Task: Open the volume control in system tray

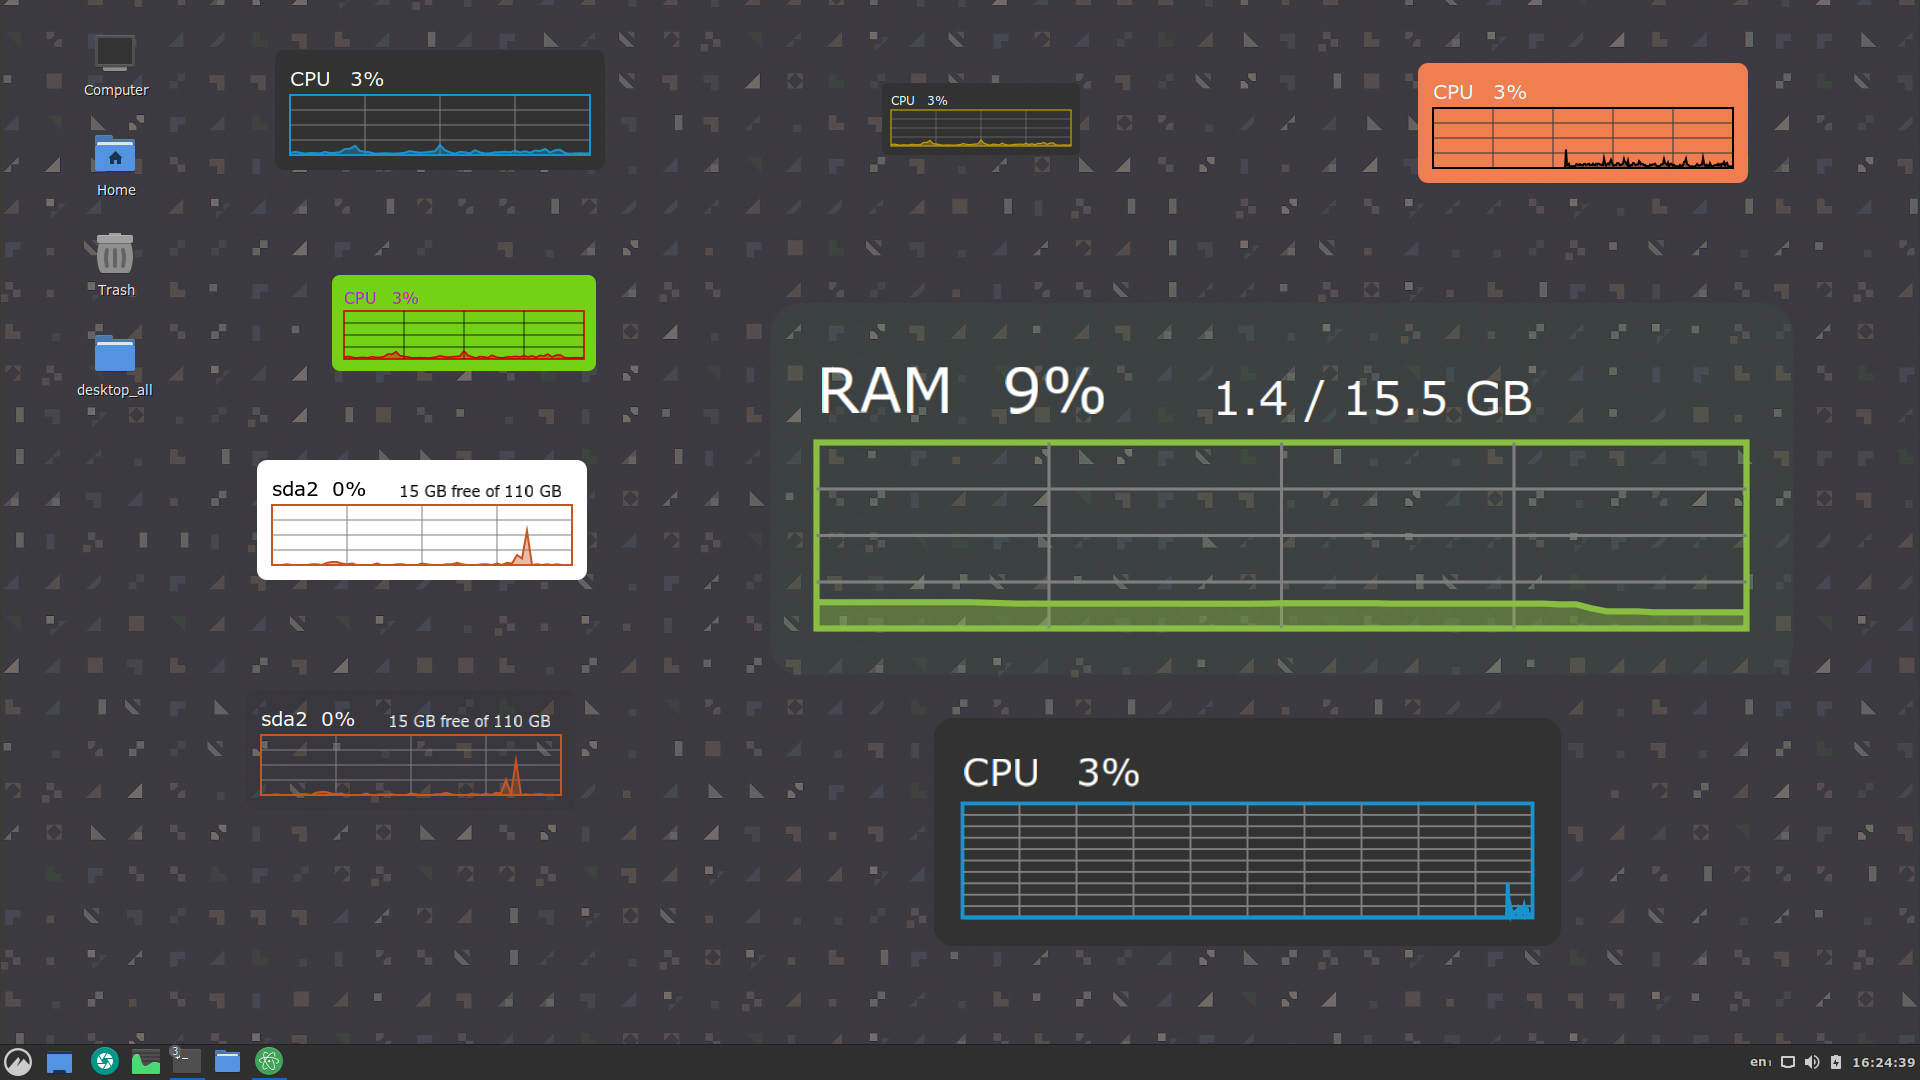Action: point(1812,1062)
